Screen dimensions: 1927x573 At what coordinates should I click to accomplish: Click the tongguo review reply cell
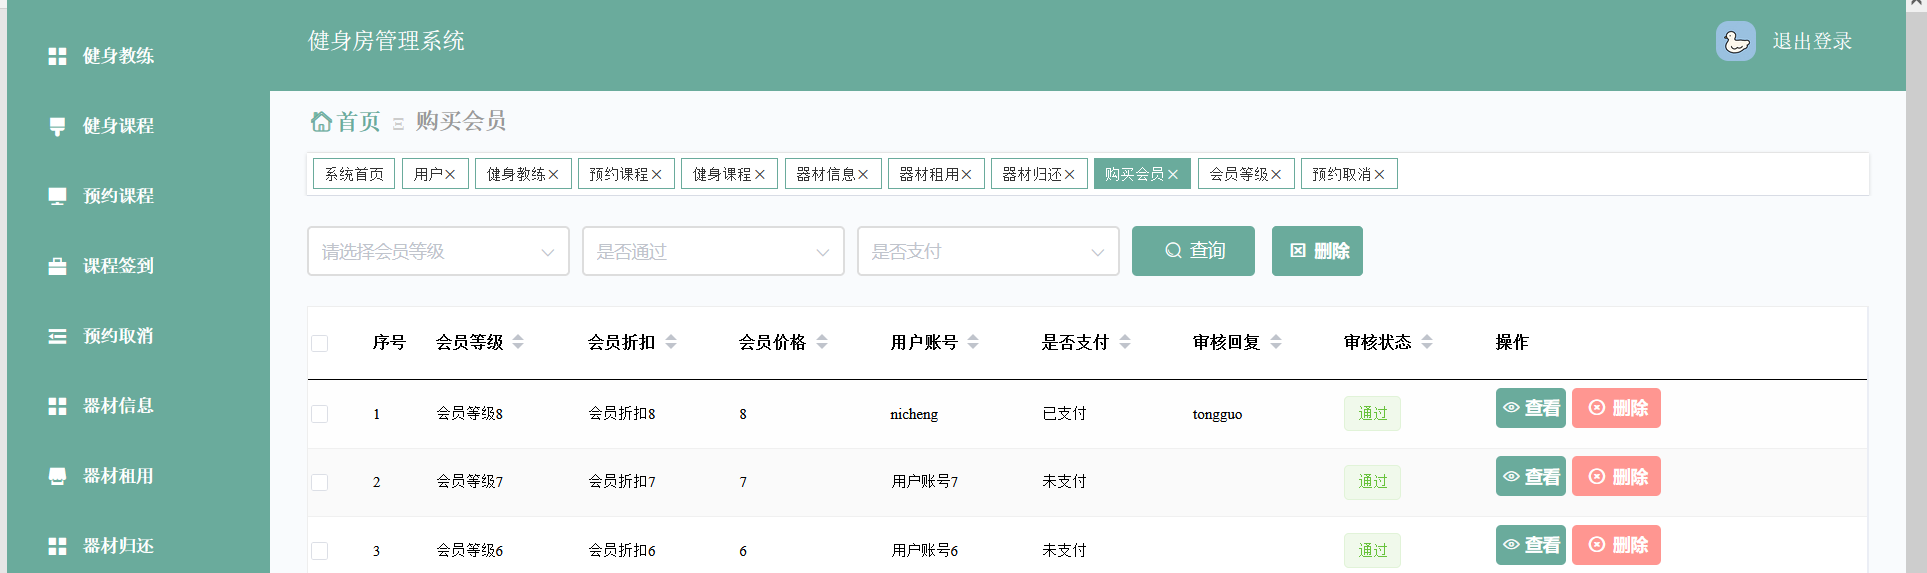click(x=1217, y=414)
